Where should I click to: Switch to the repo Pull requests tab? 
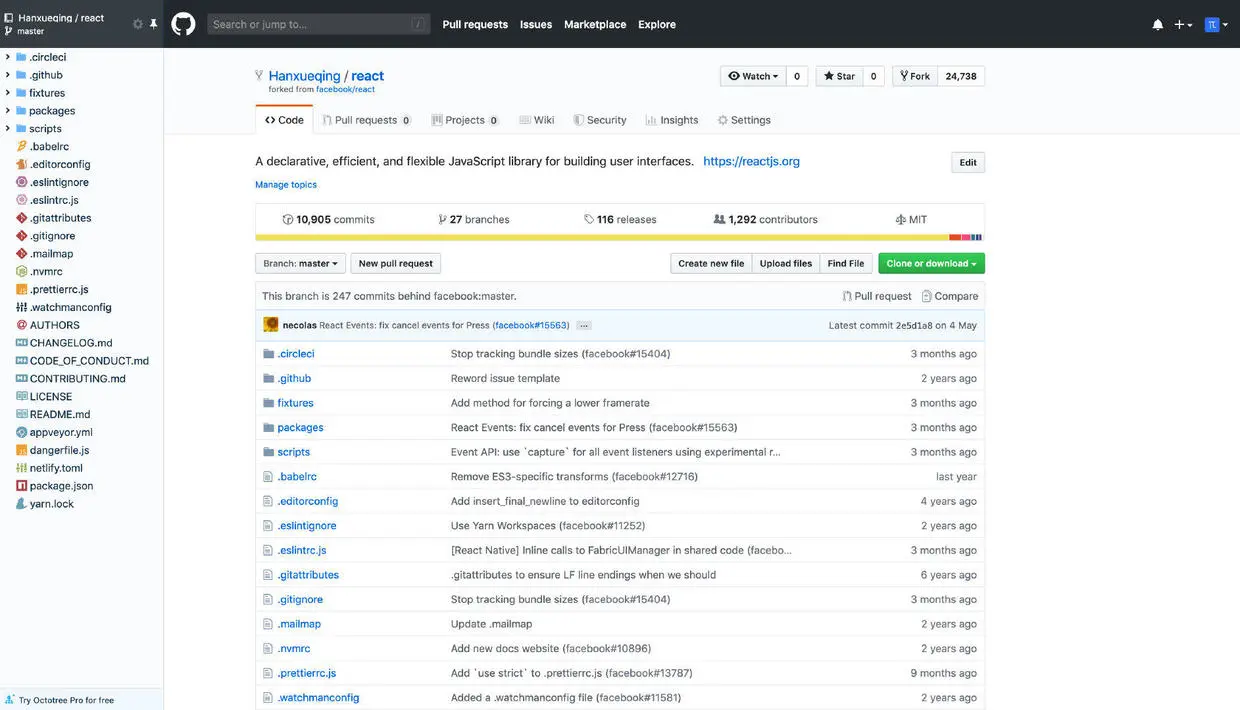click(x=366, y=120)
